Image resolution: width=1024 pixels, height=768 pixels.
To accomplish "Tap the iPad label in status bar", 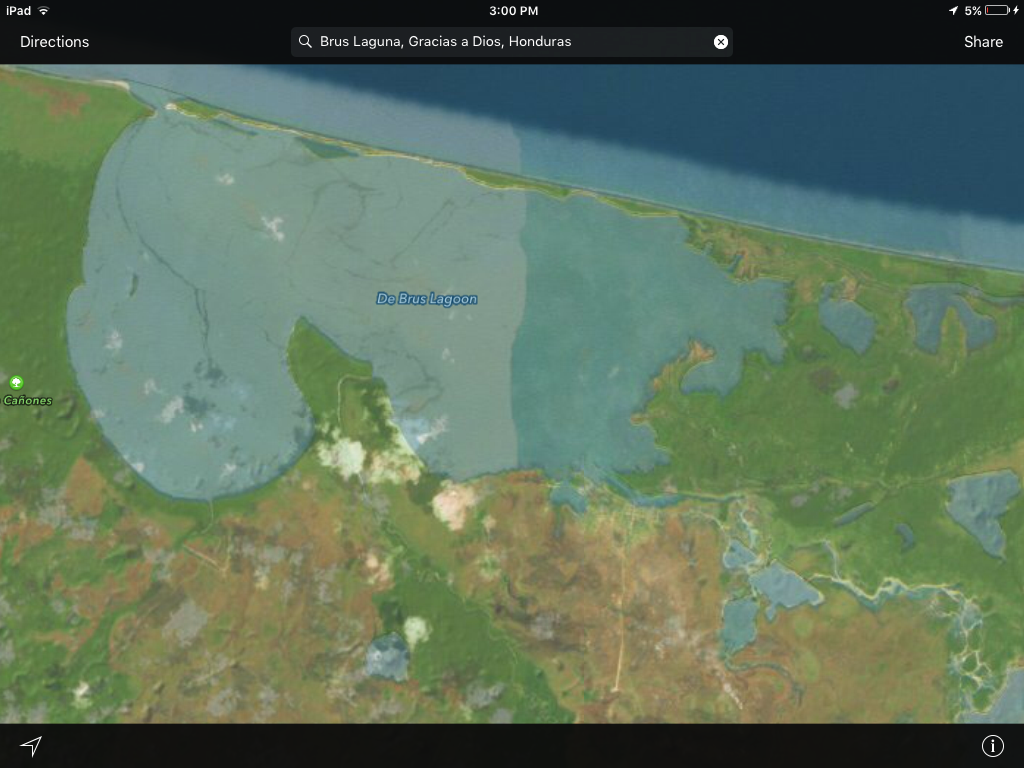I will click(18, 10).
